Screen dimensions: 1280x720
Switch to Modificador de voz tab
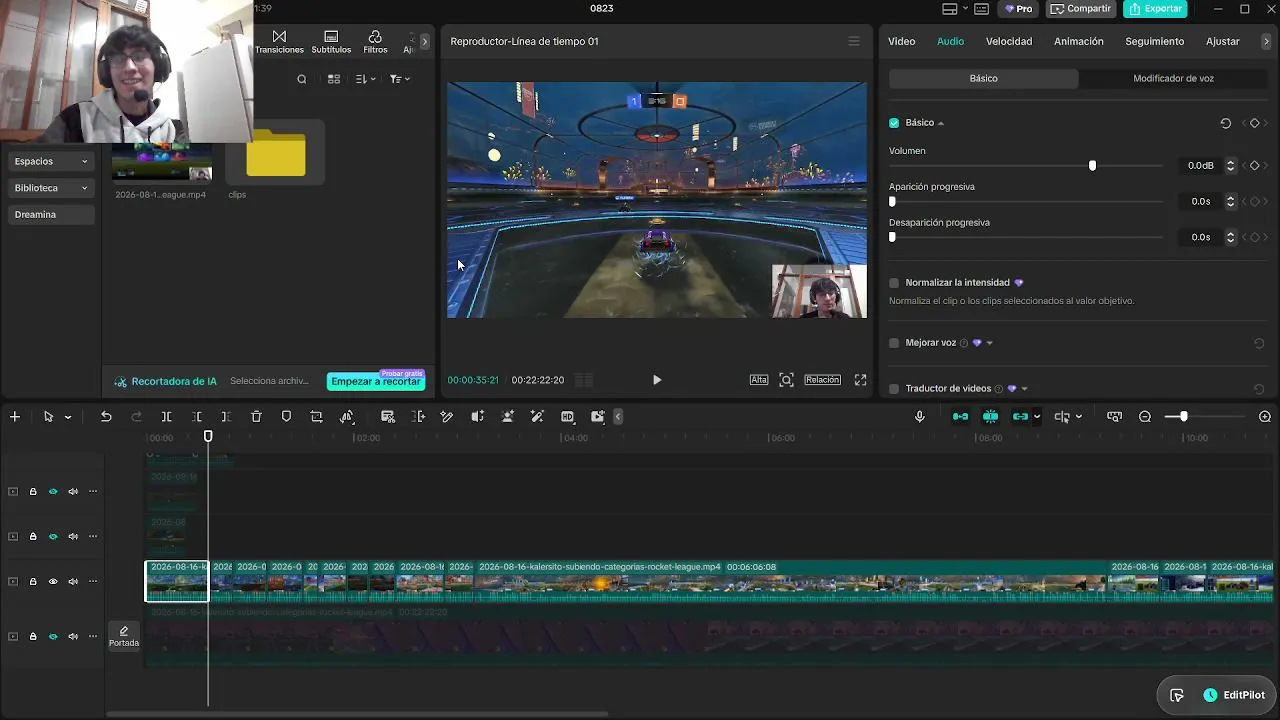click(x=1174, y=78)
